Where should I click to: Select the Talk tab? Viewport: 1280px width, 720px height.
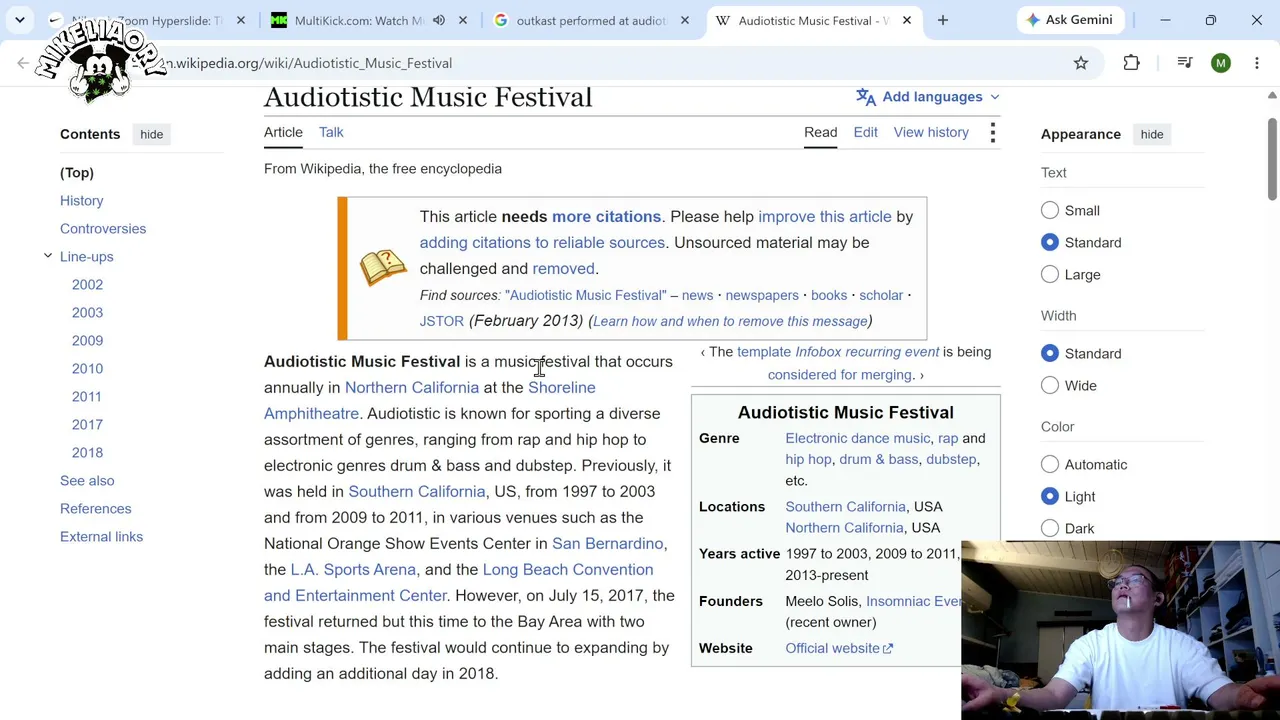point(331,132)
